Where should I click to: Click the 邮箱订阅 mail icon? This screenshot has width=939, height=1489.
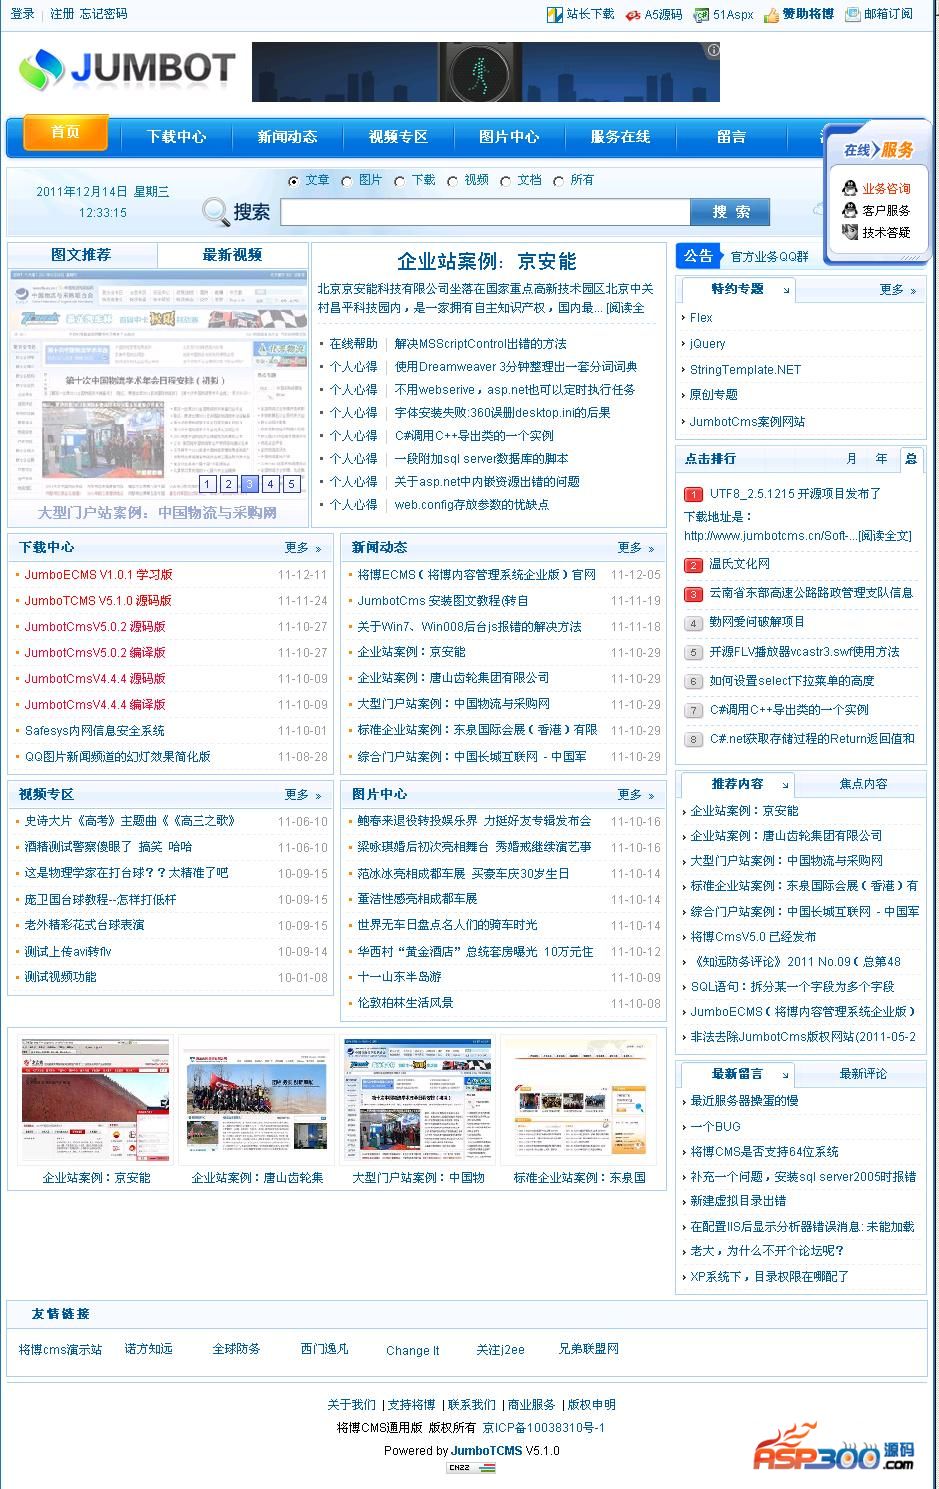[853, 15]
